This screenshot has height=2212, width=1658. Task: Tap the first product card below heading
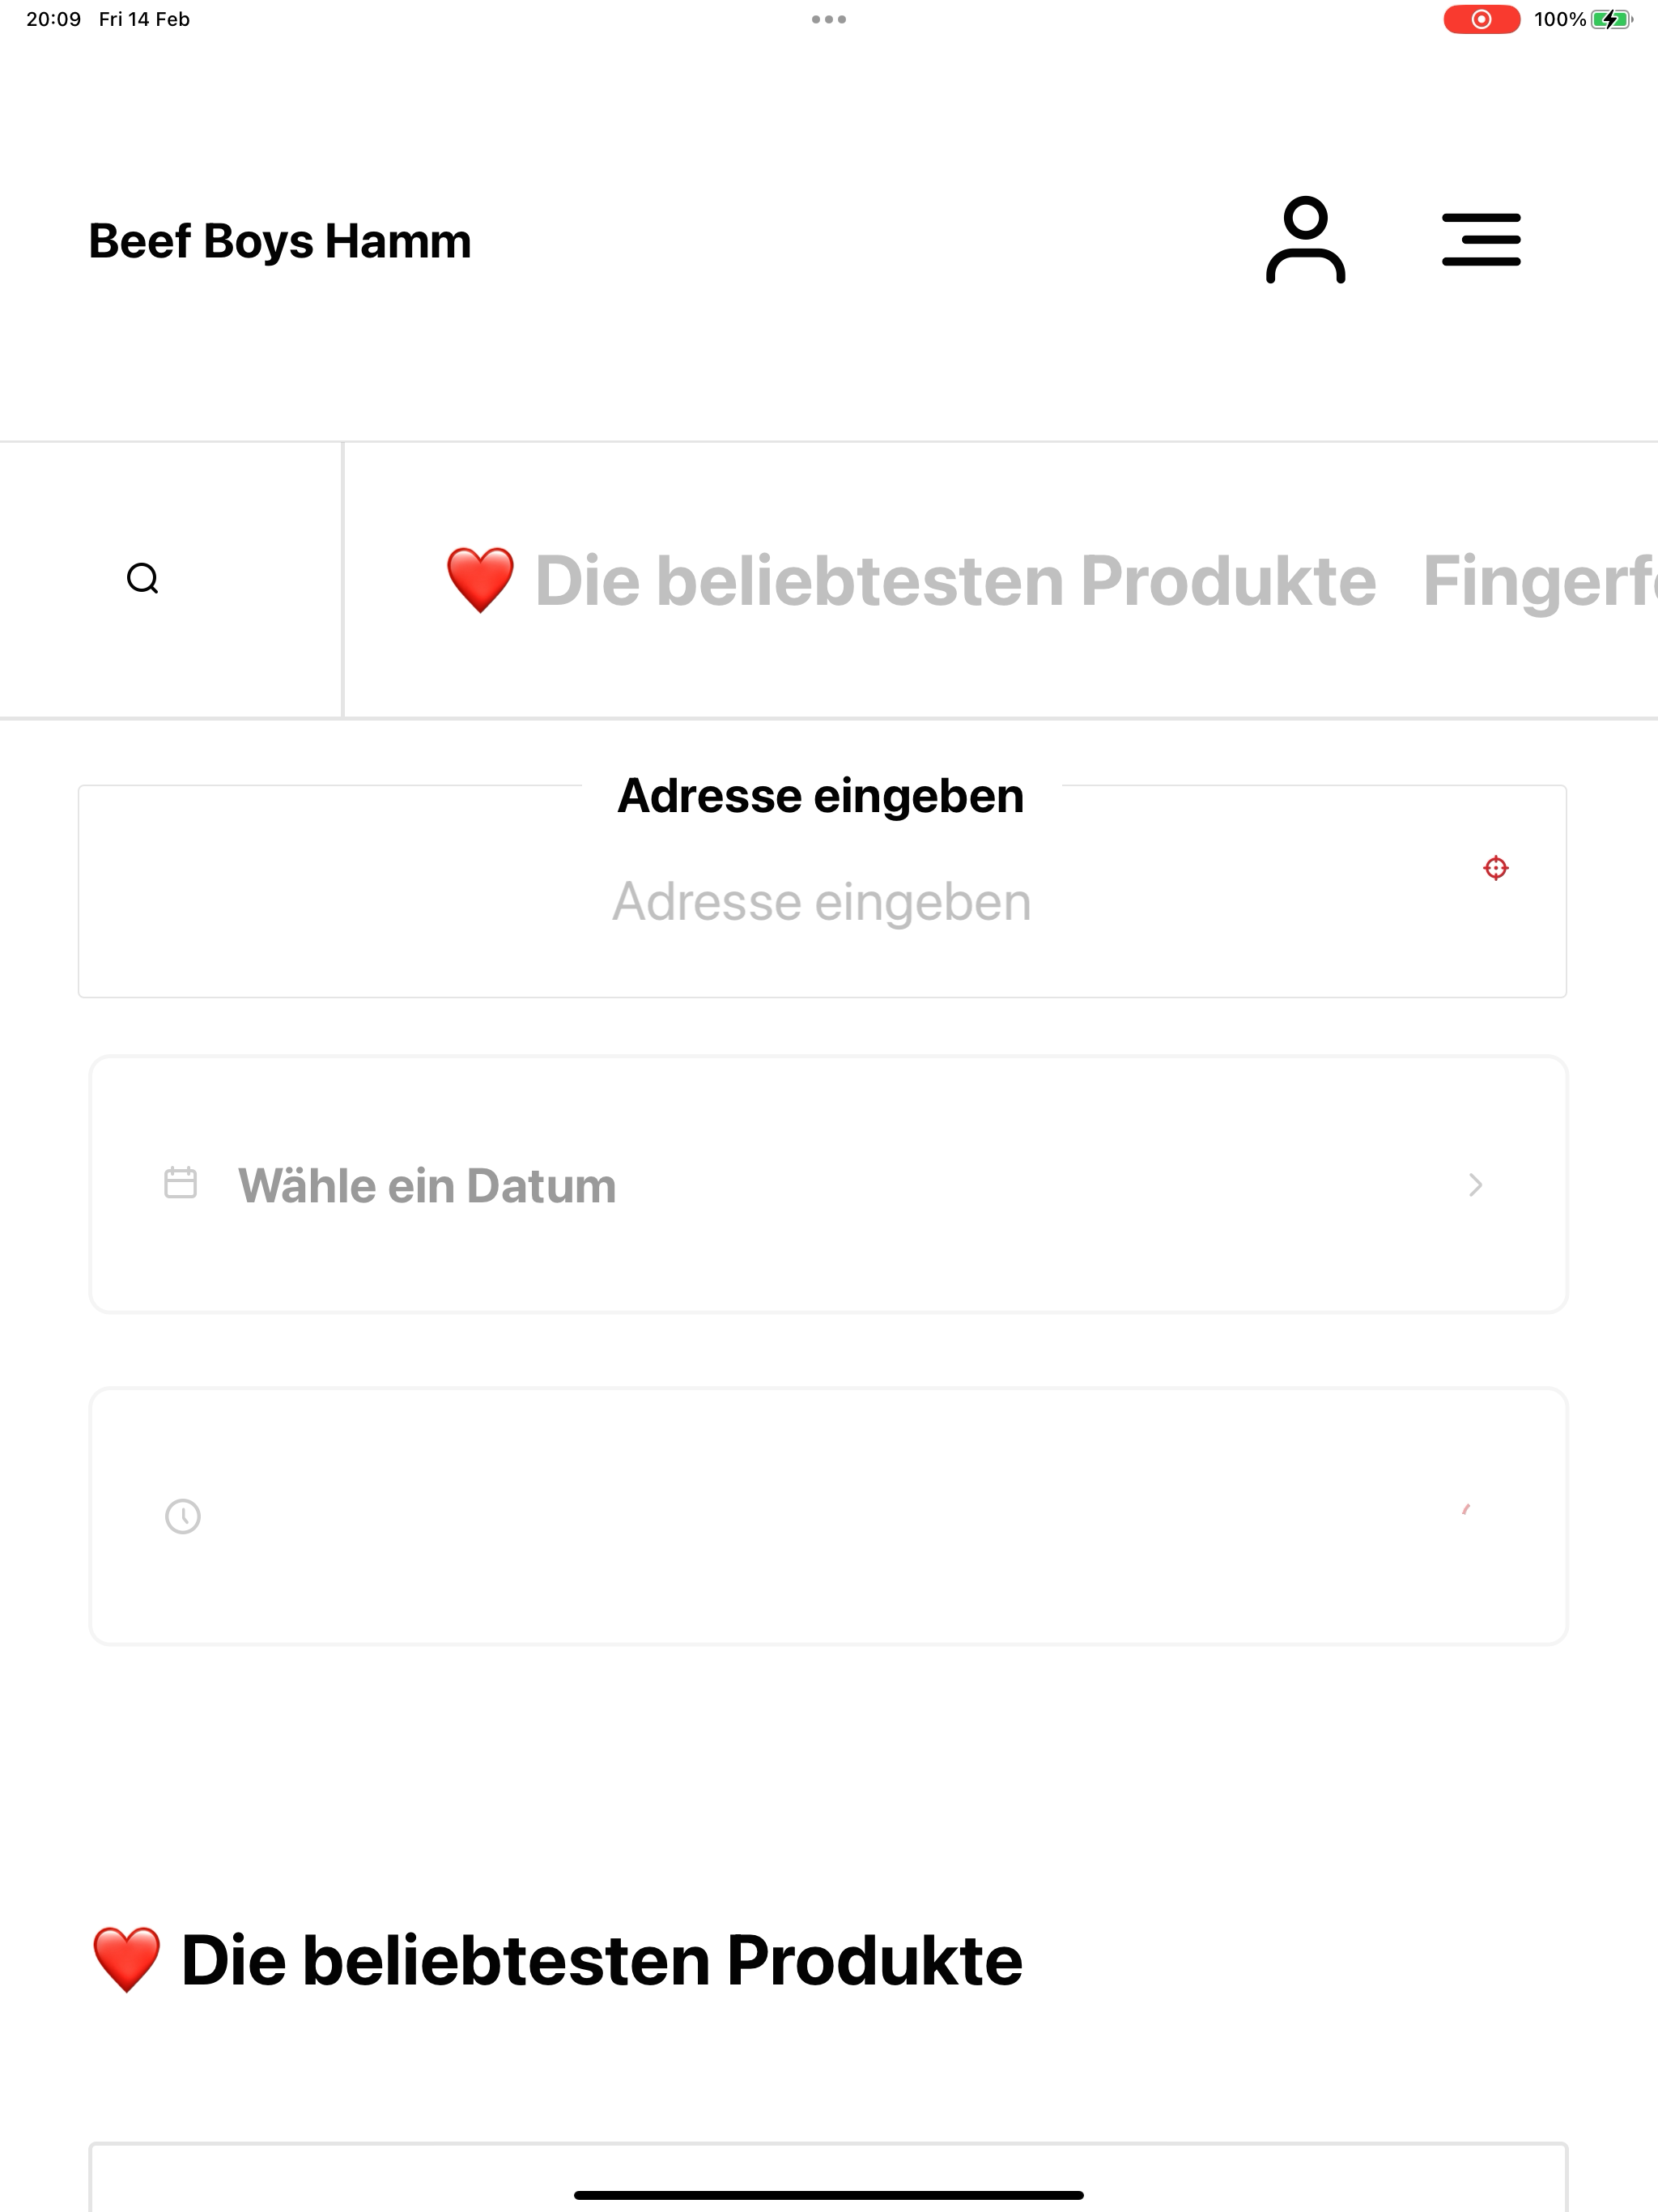pyautogui.click(x=828, y=2176)
